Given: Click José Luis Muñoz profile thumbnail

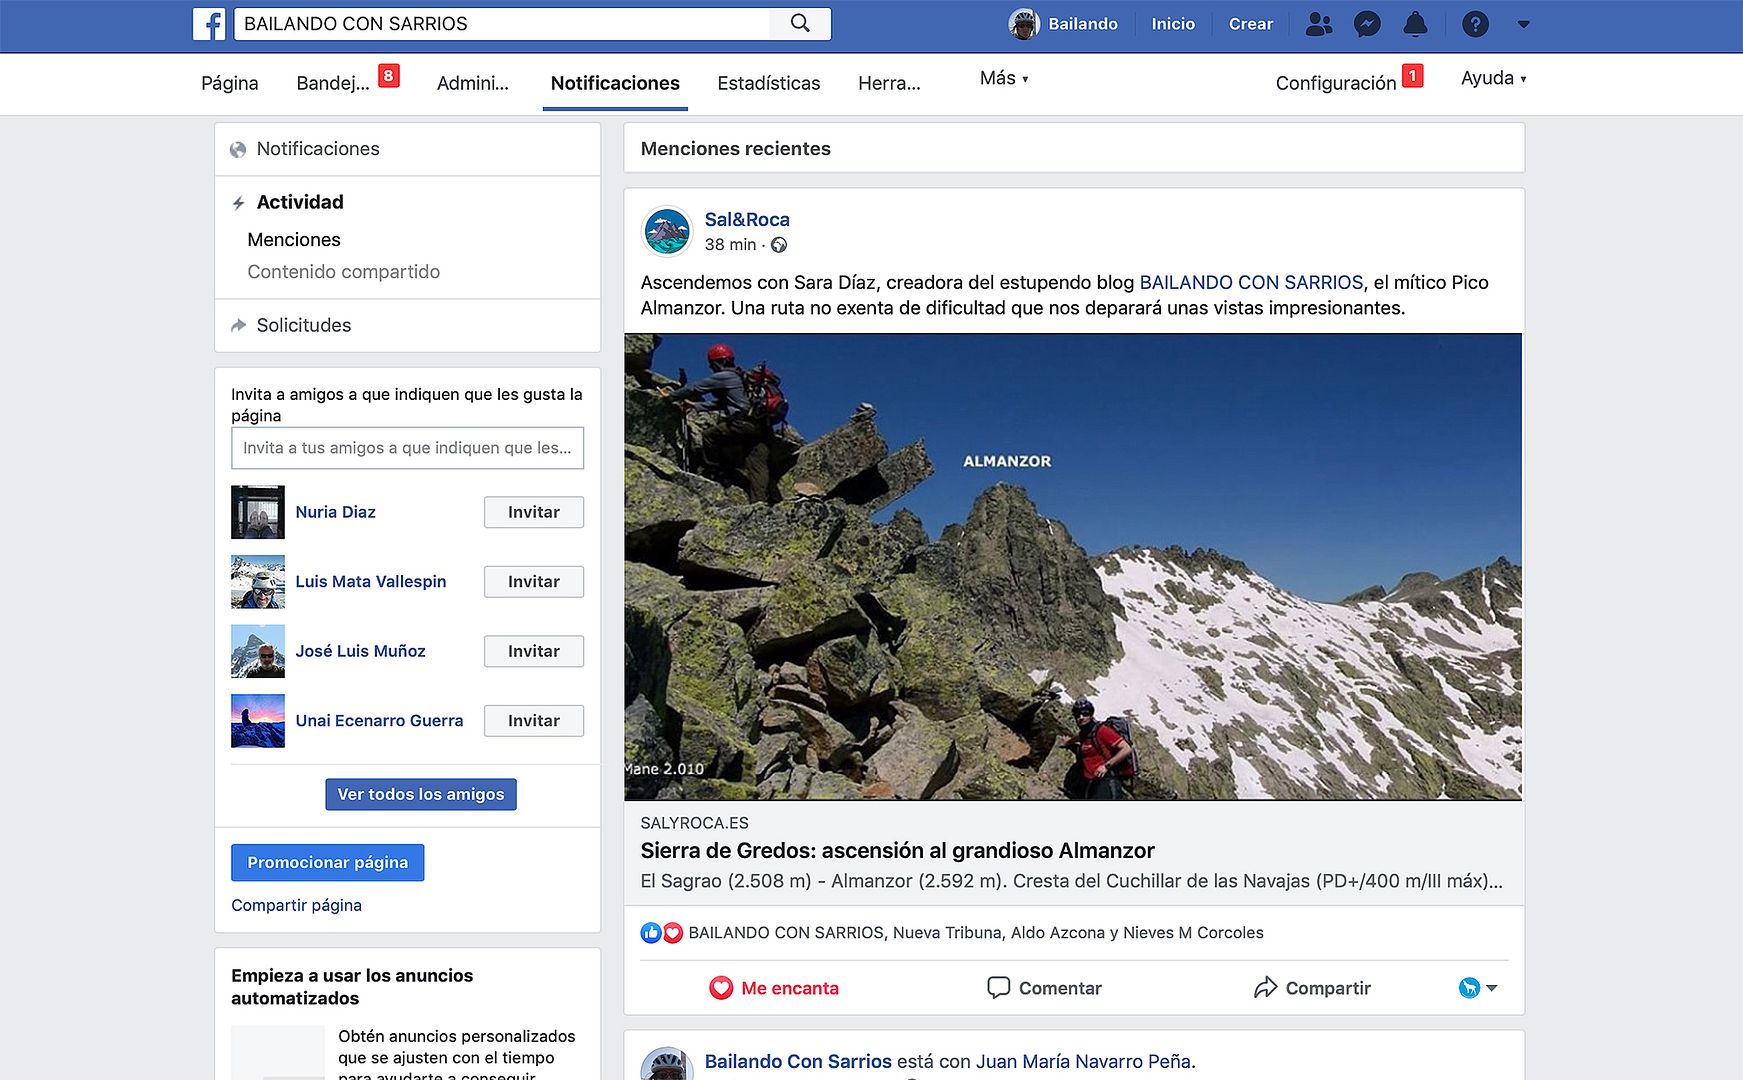Looking at the screenshot, I should [x=258, y=651].
